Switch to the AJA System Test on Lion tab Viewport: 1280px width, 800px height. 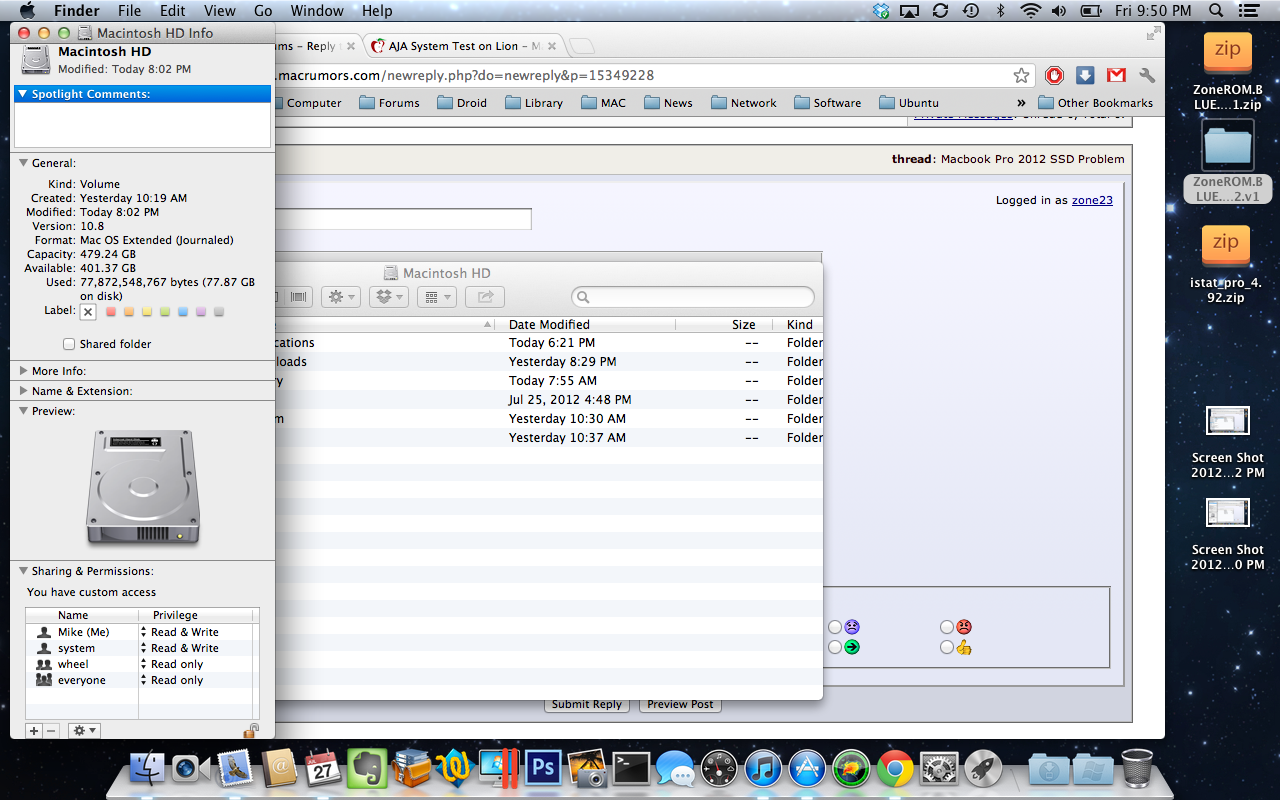tap(465, 46)
